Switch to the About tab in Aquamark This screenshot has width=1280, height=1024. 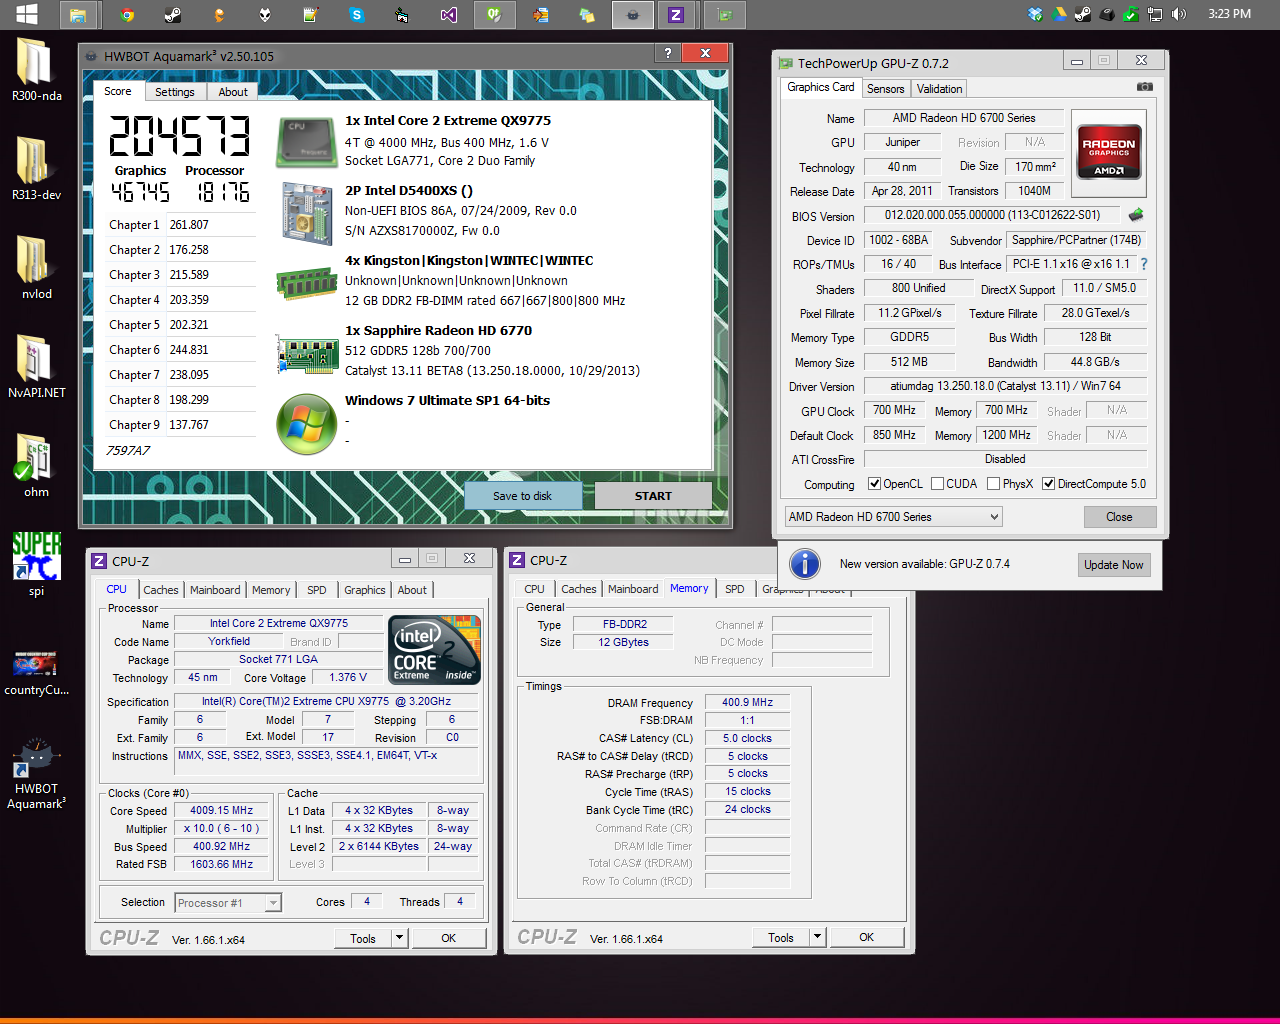[233, 92]
